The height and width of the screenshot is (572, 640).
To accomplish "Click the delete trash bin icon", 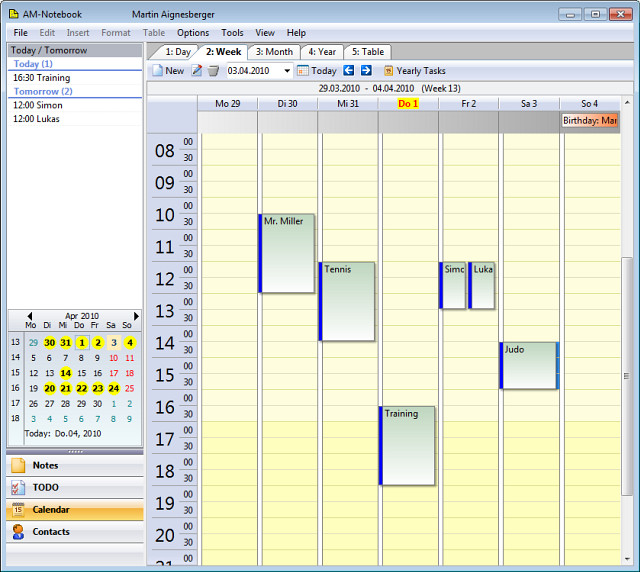I will pos(213,71).
